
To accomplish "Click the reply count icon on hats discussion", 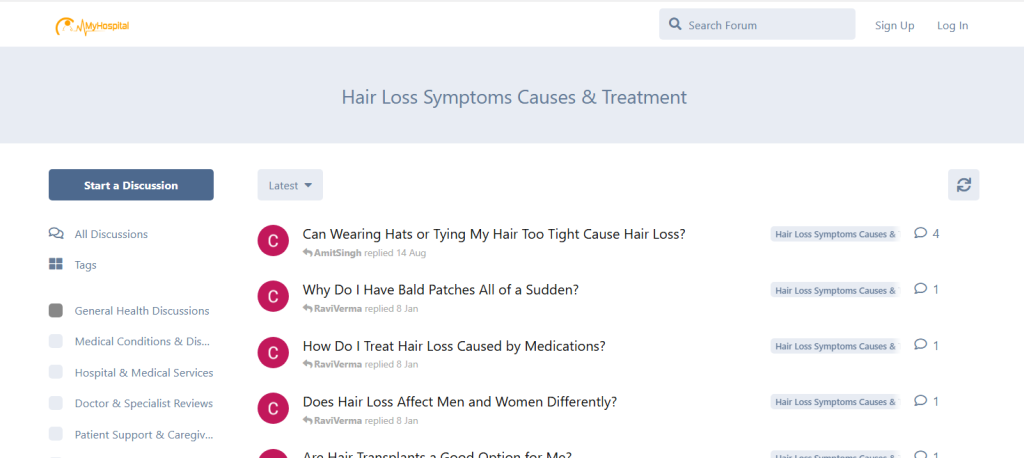I will click(921, 234).
